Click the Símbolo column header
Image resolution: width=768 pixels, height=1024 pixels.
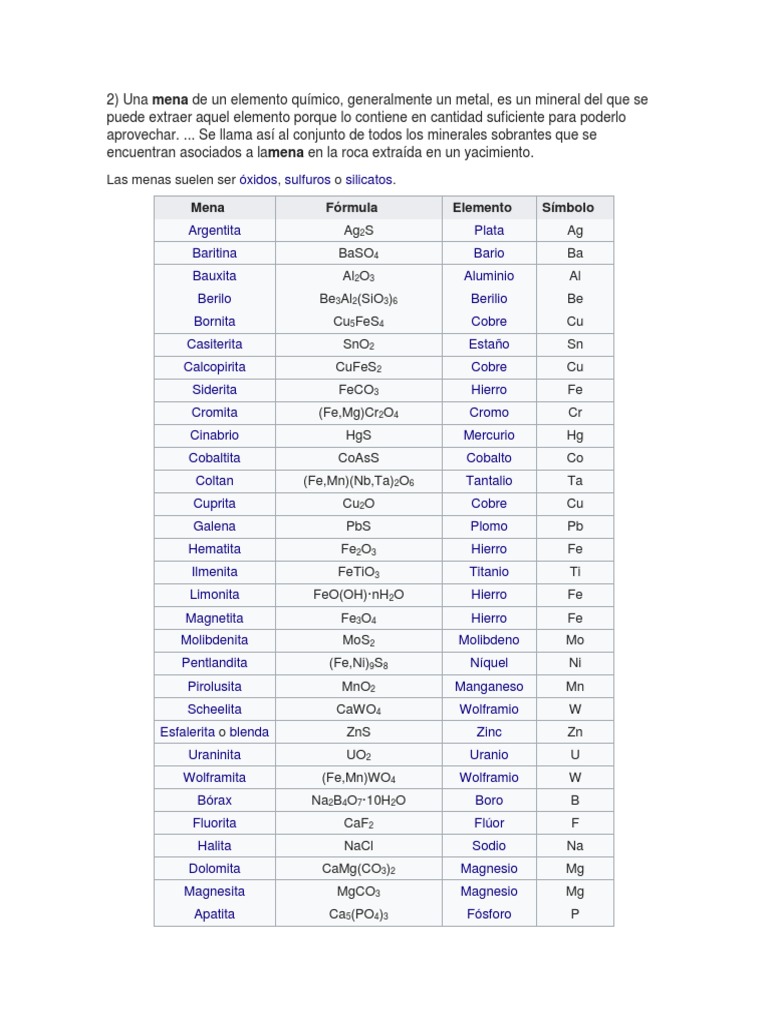click(x=568, y=208)
